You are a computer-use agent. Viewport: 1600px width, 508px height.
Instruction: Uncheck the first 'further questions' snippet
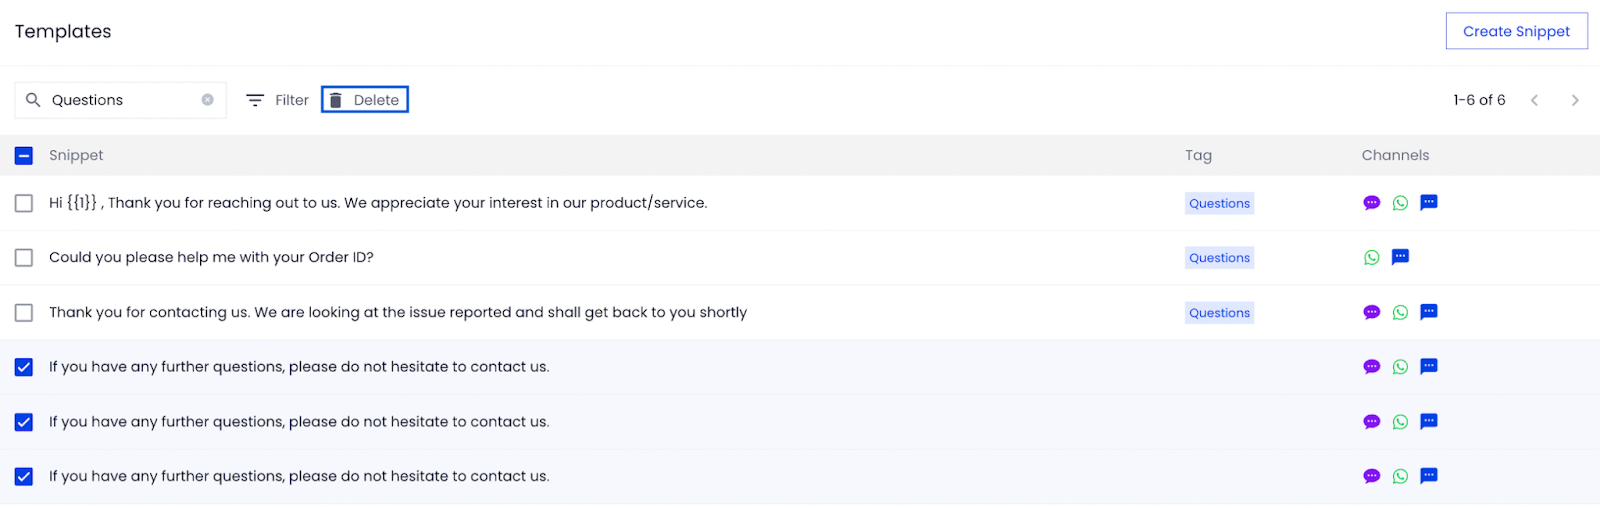24,367
